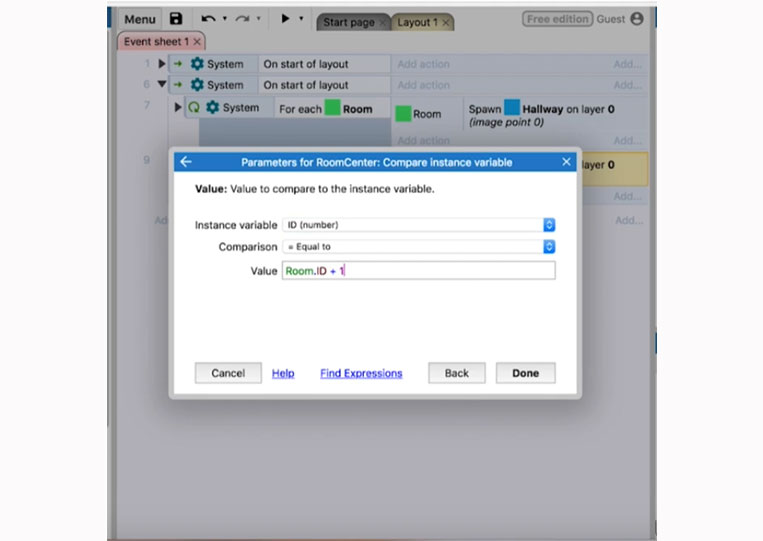763x541 pixels.
Task: Switch to the Start page tab
Action: (349, 22)
